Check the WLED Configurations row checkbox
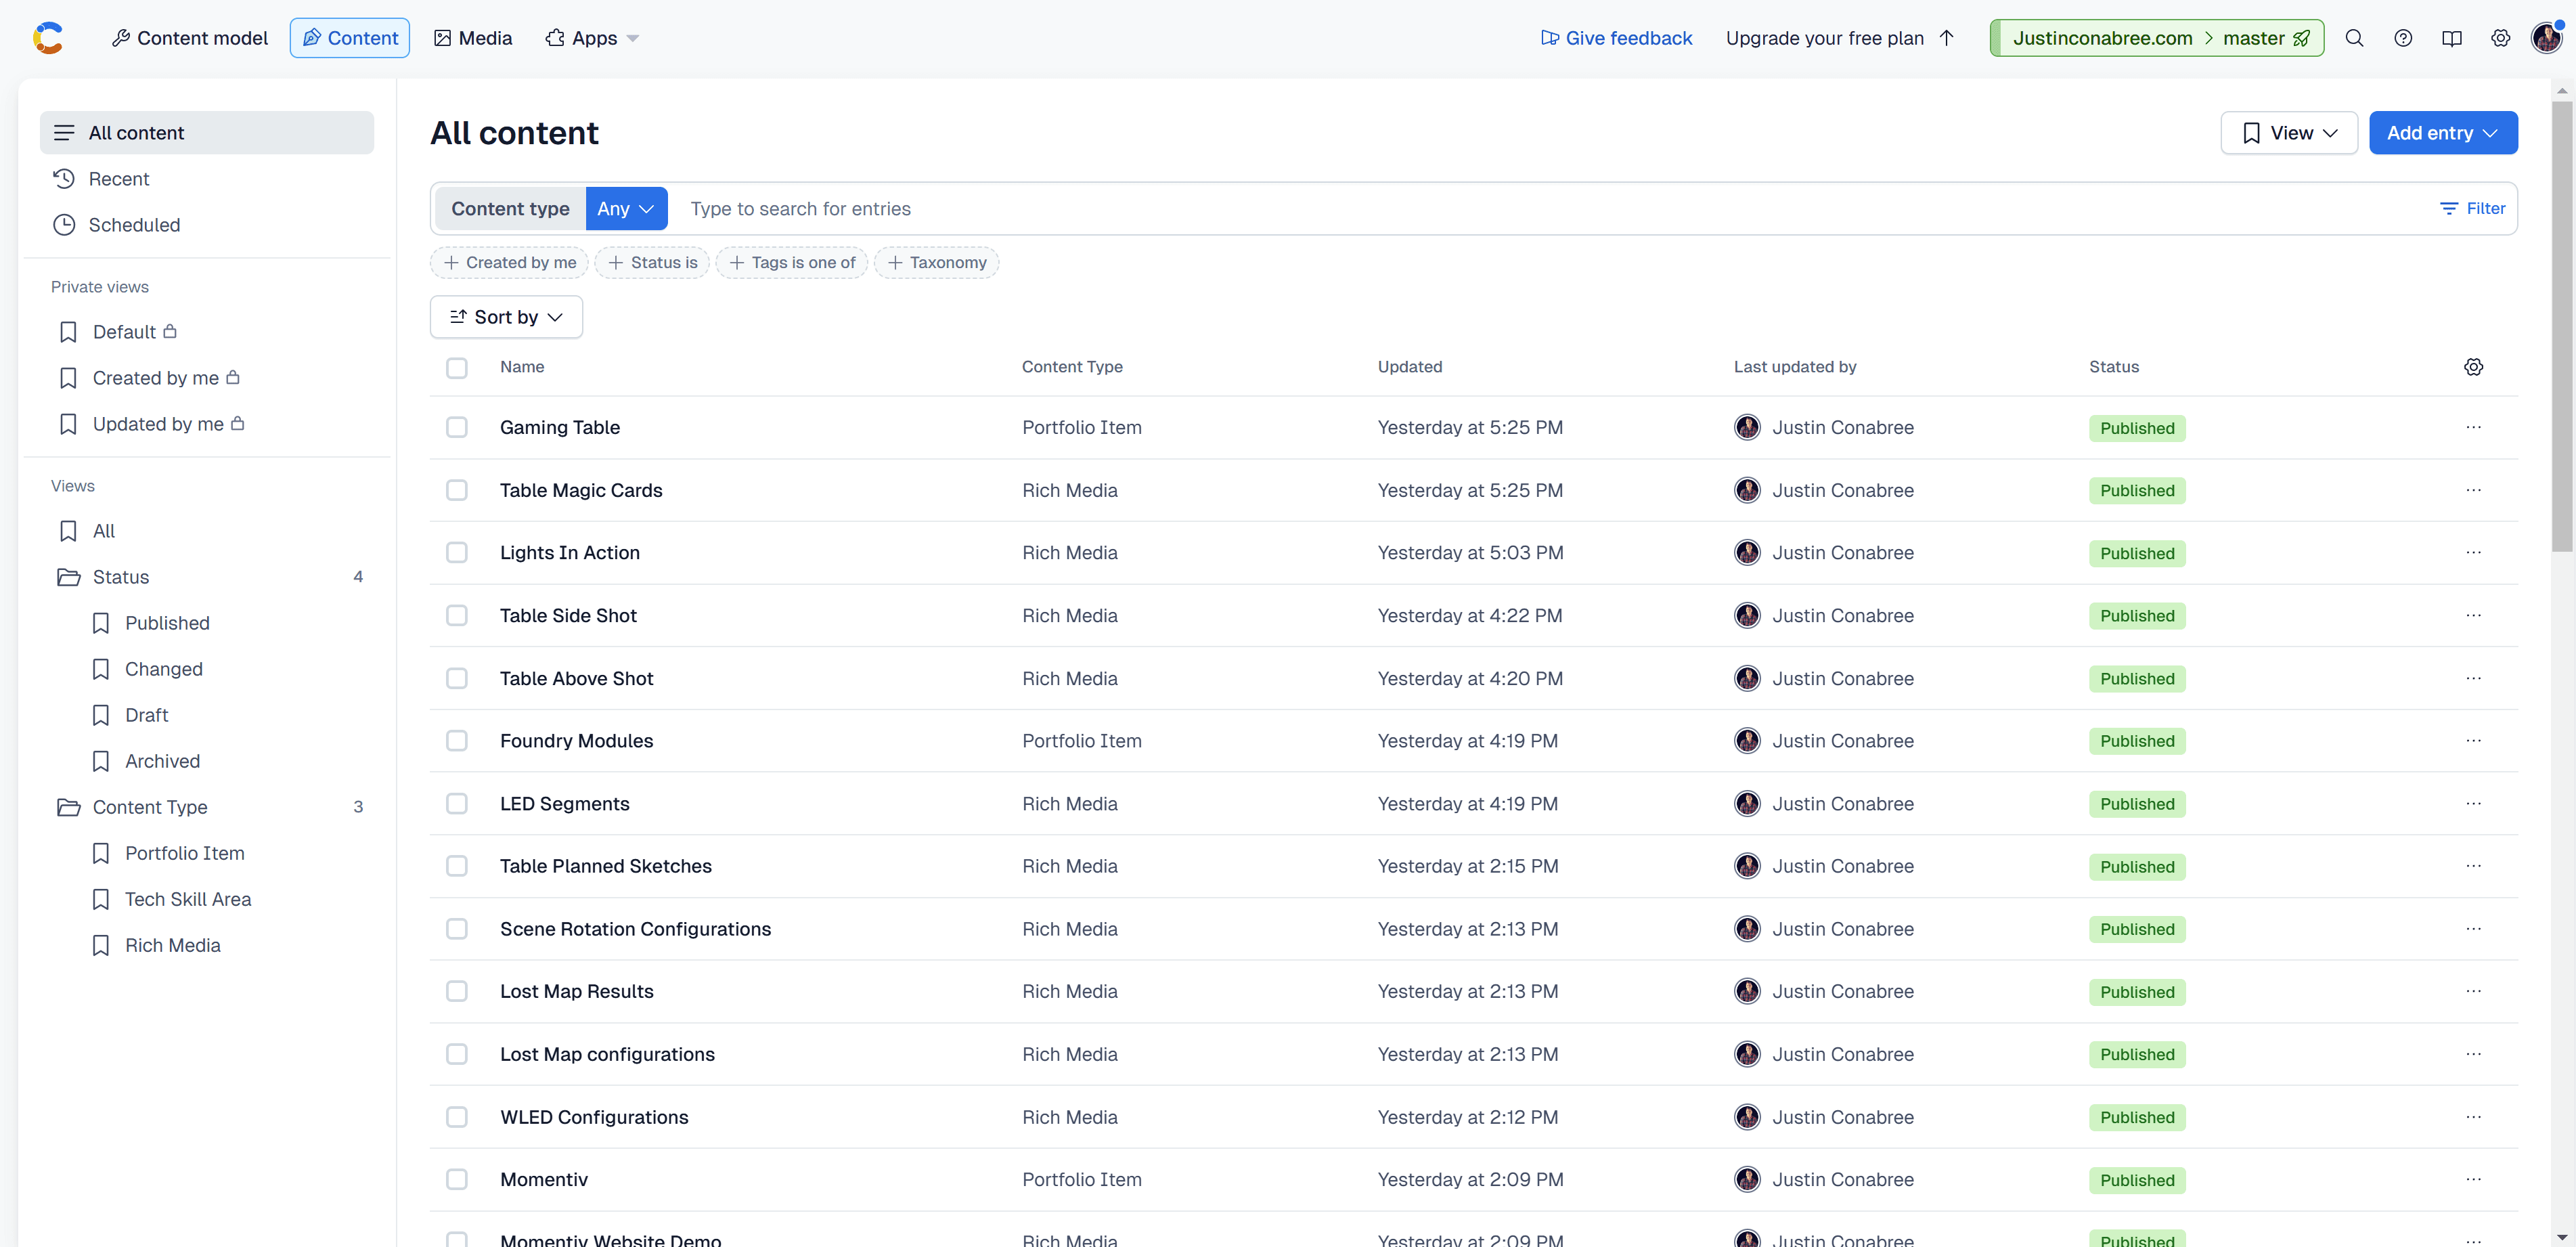Viewport: 2576px width, 1247px height. (457, 1117)
